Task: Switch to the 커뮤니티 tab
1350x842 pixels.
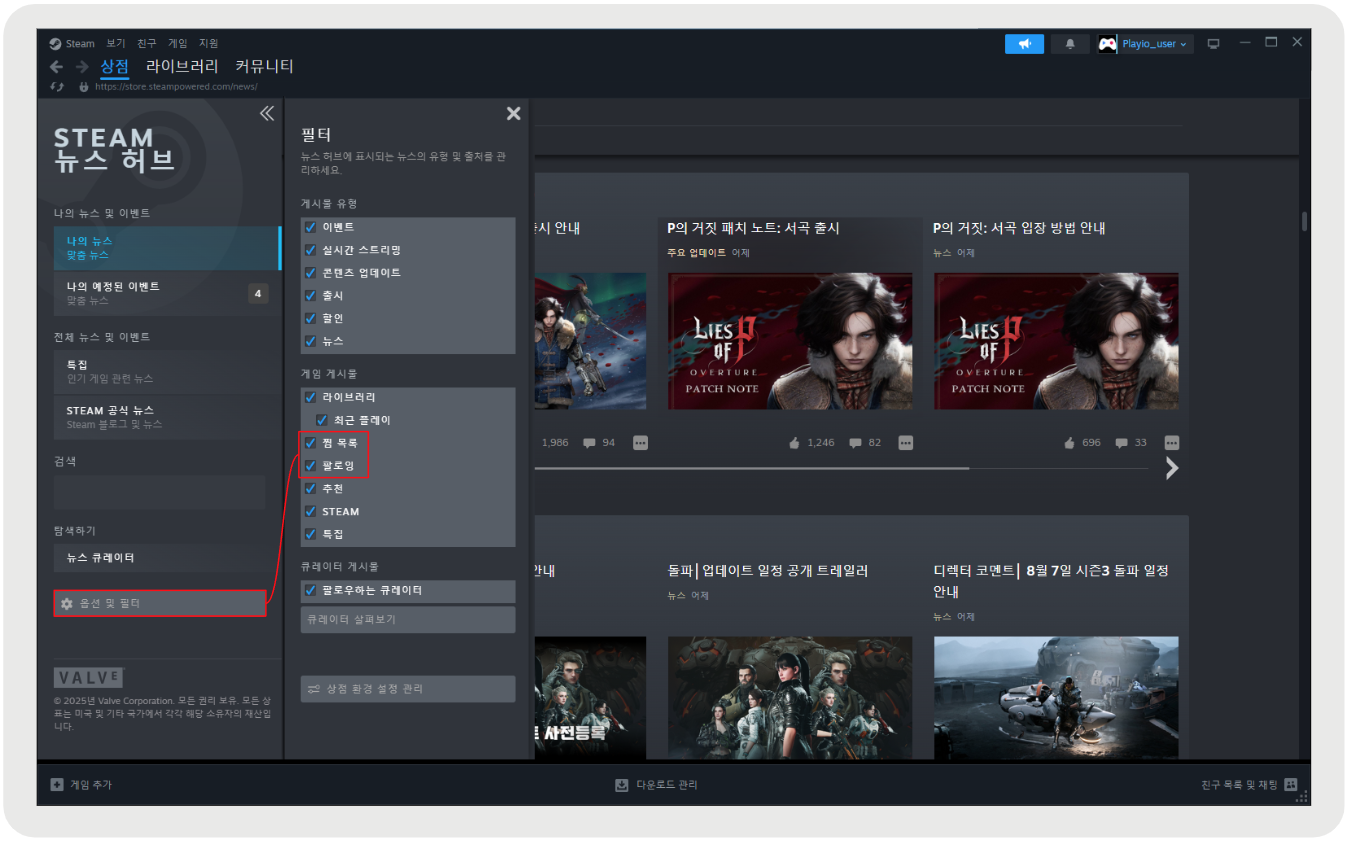Action: [x=264, y=67]
